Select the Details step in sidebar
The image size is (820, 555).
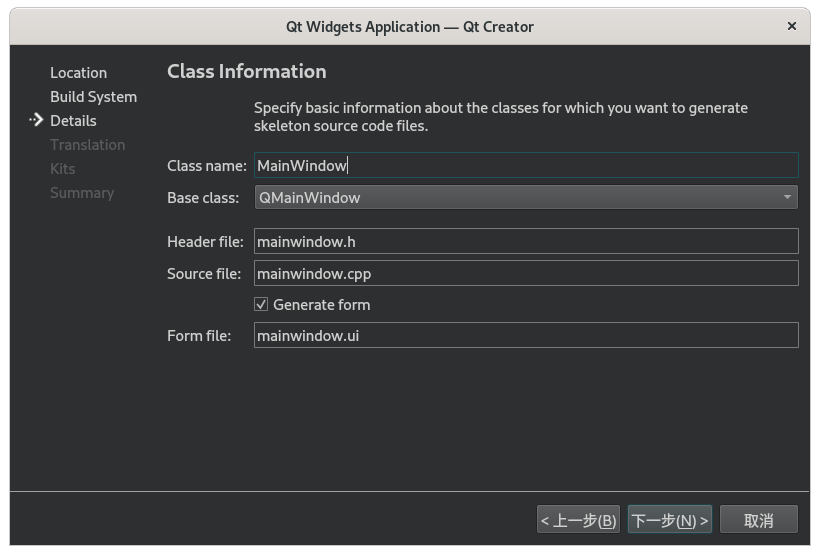coord(73,121)
